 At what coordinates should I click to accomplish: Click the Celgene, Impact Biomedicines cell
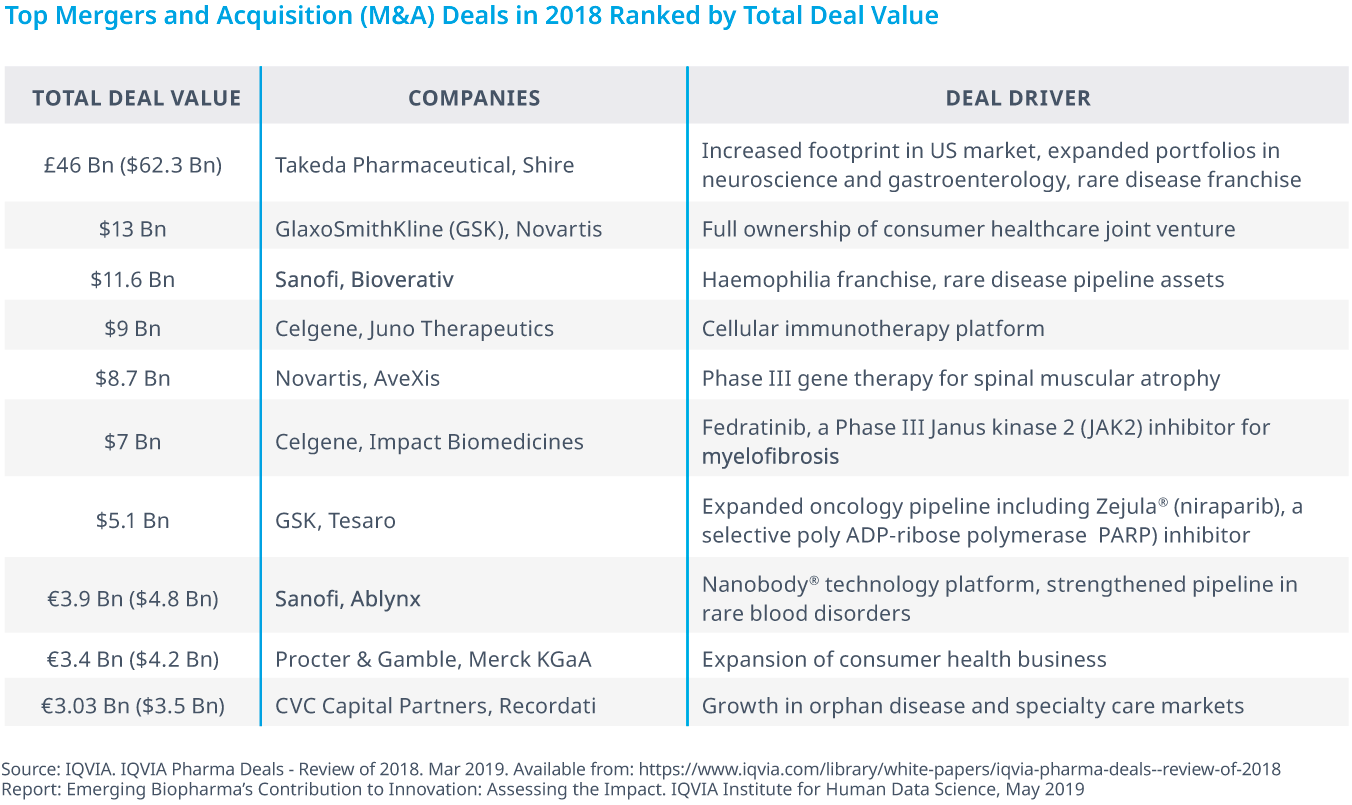(x=429, y=442)
